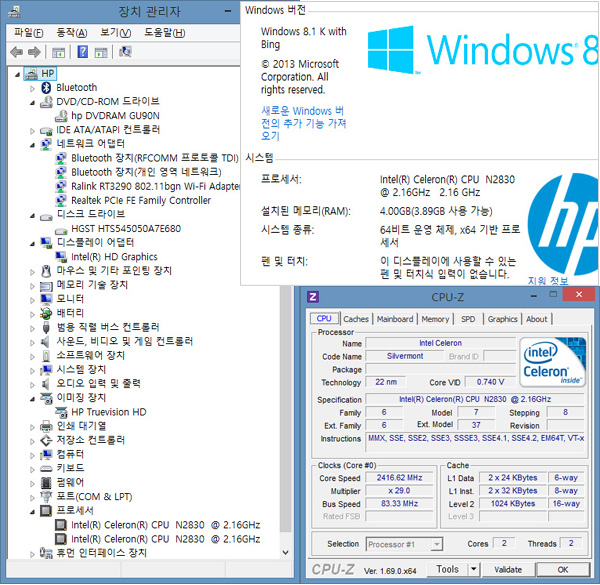Click the blue question mark help icon

[x=82, y=52]
